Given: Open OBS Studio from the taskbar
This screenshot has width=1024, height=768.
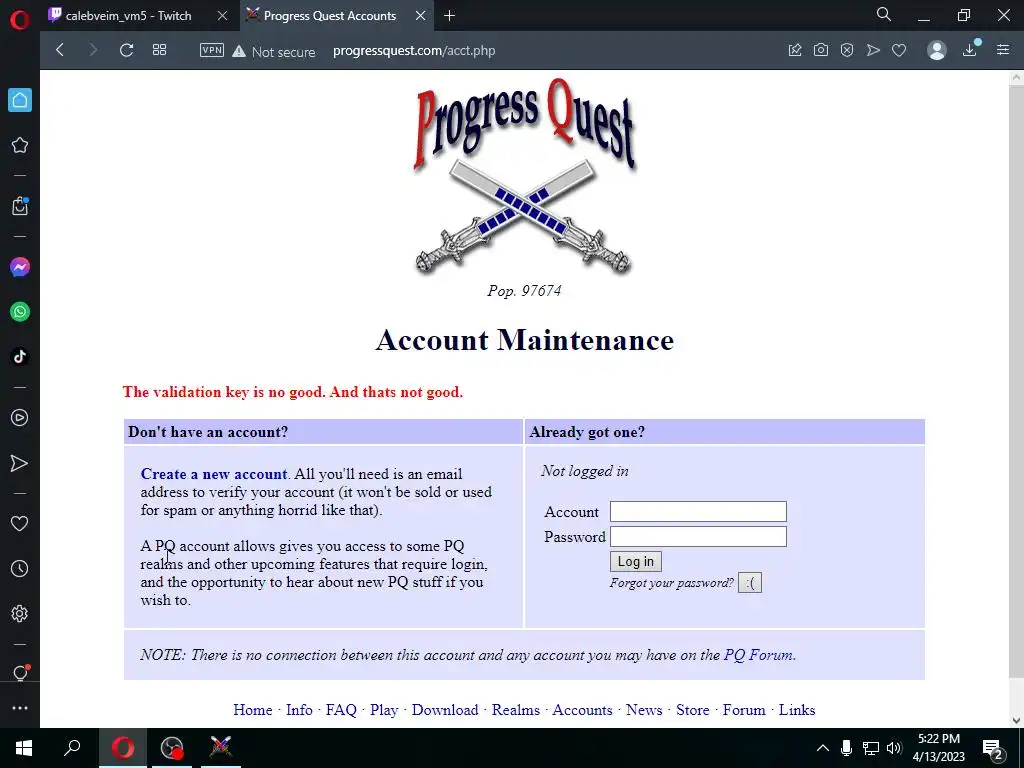Looking at the screenshot, I should (x=172, y=748).
